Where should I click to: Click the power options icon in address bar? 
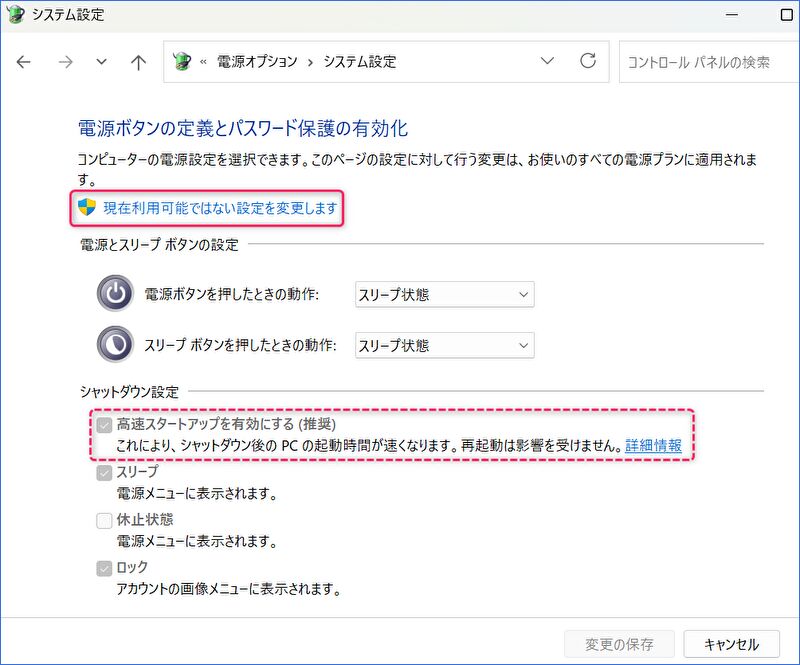[x=183, y=62]
